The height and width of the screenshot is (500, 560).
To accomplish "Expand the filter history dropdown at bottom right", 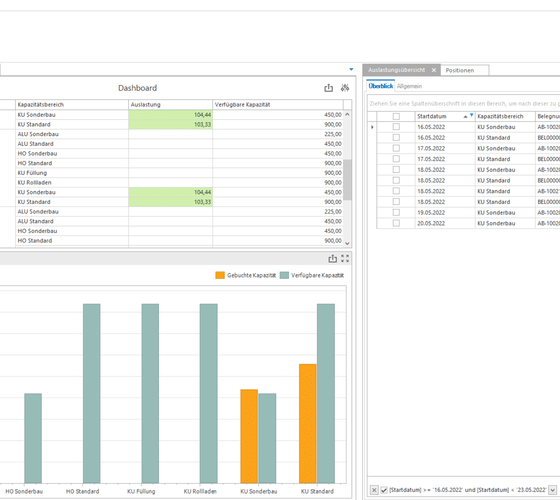I will tap(552, 490).
